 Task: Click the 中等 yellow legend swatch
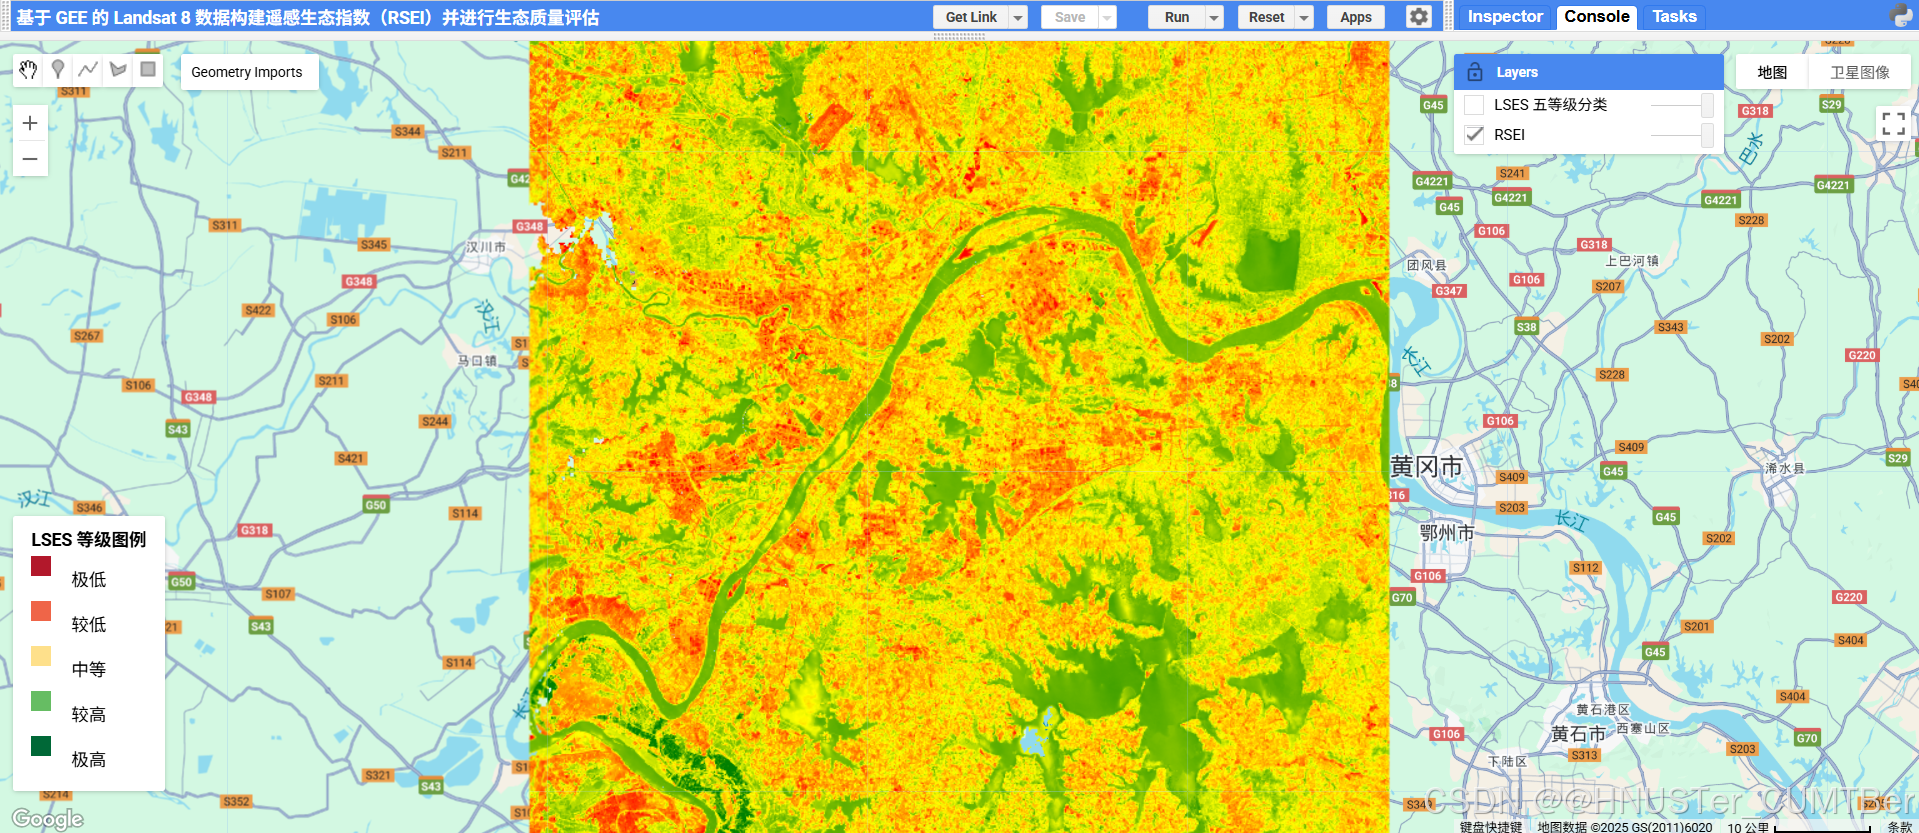(41, 656)
